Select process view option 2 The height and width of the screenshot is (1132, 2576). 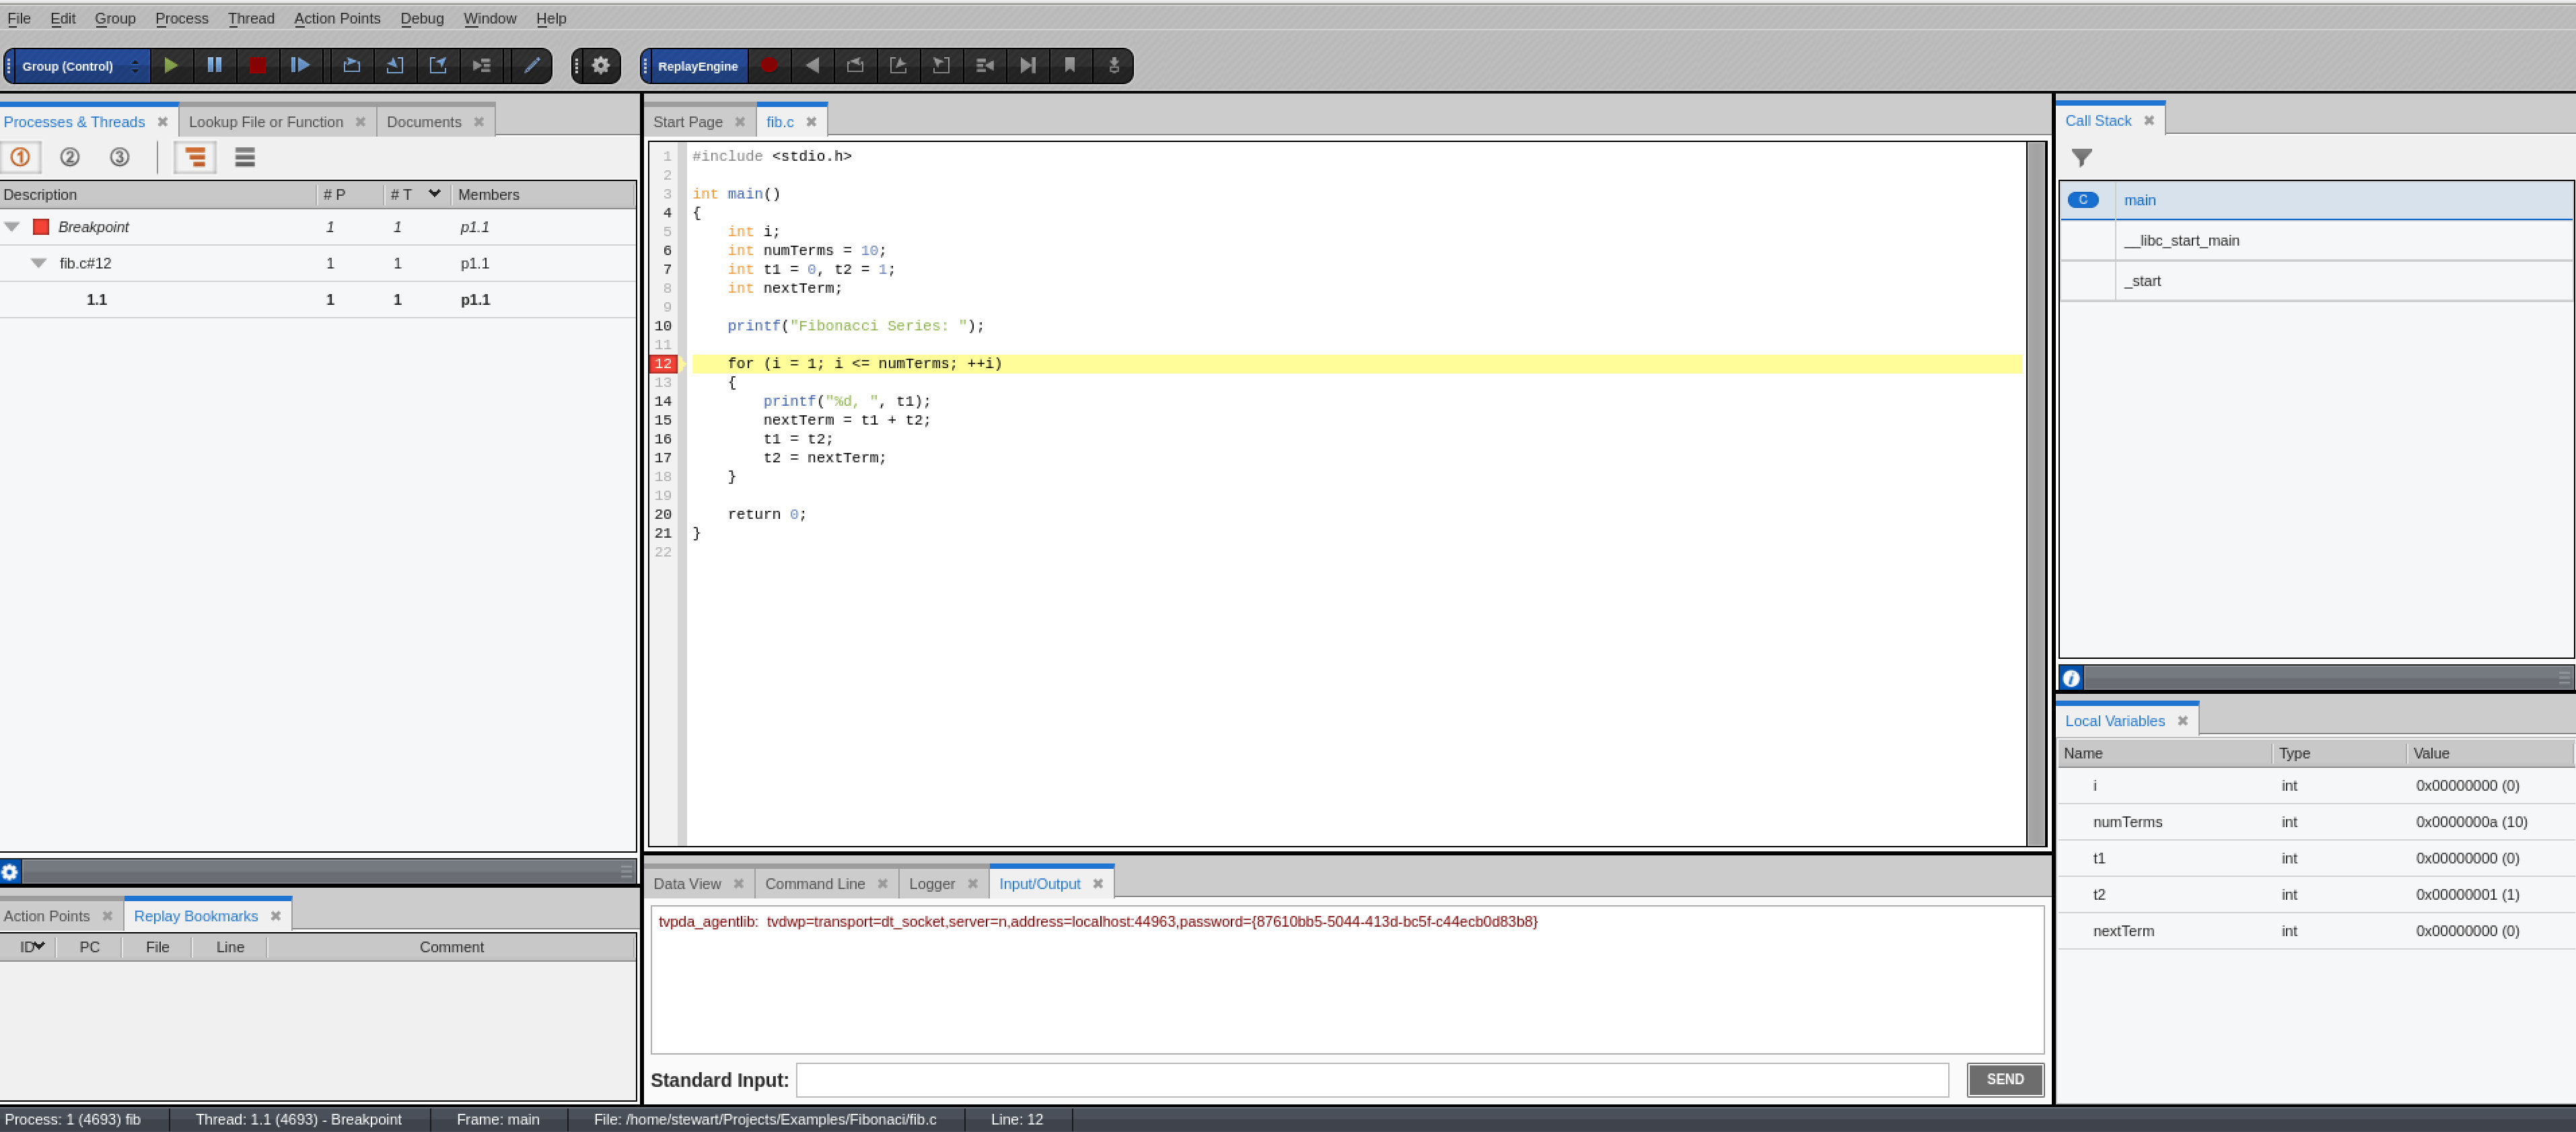pyautogui.click(x=70, y=157)
